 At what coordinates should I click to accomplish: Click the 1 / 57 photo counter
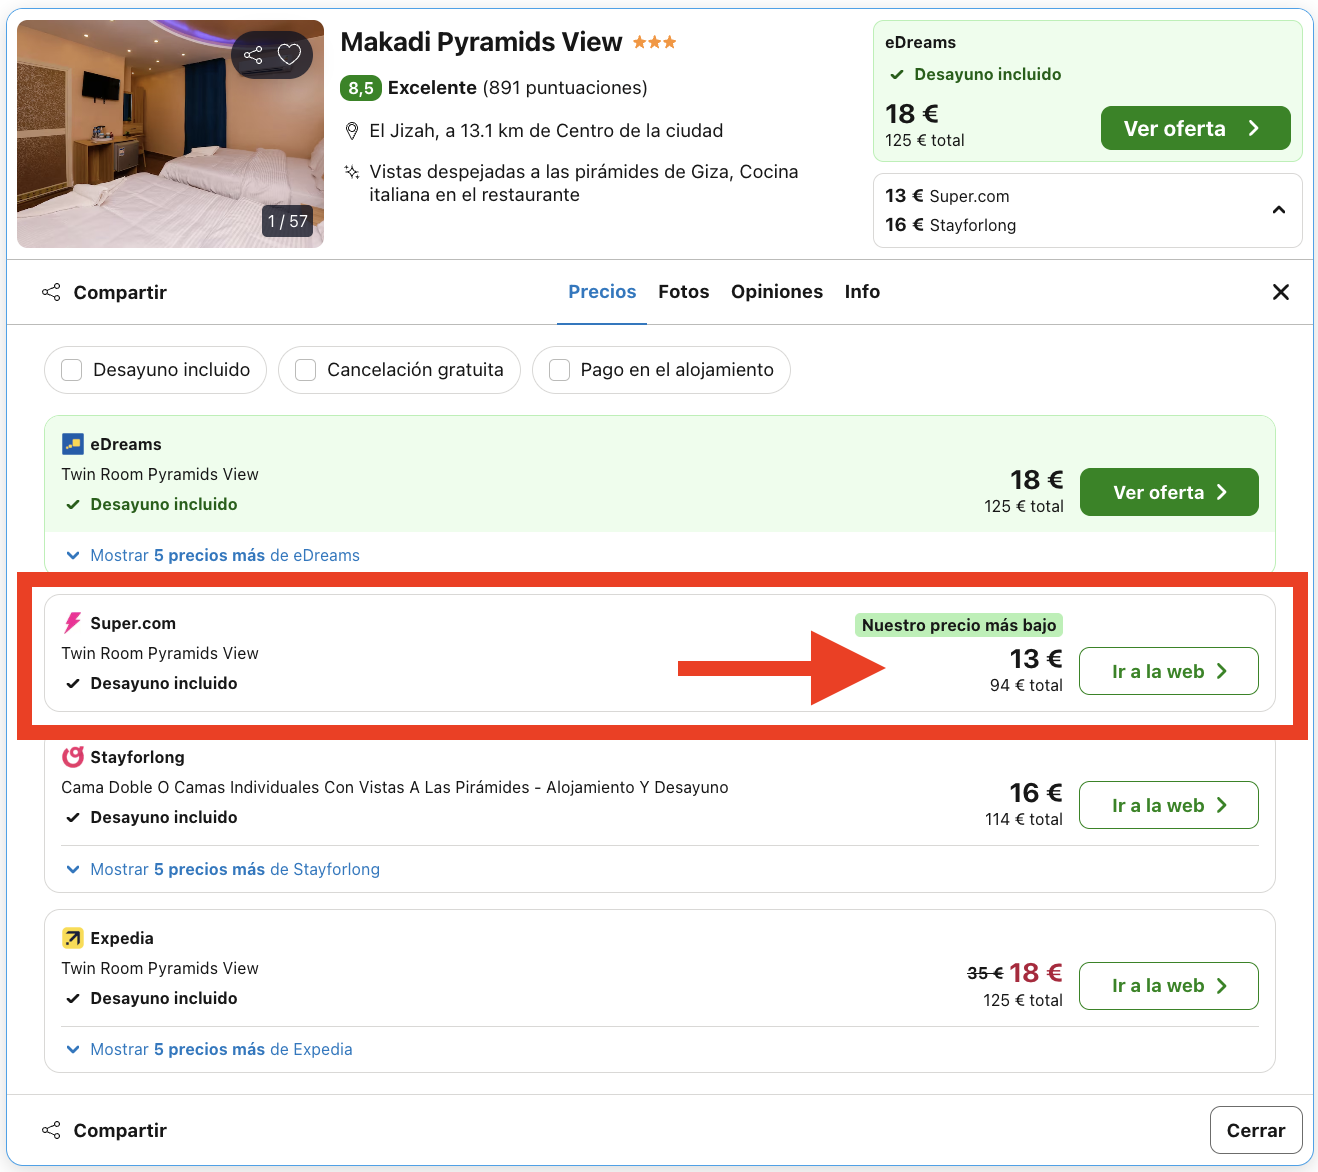click(x=288, y=221)
